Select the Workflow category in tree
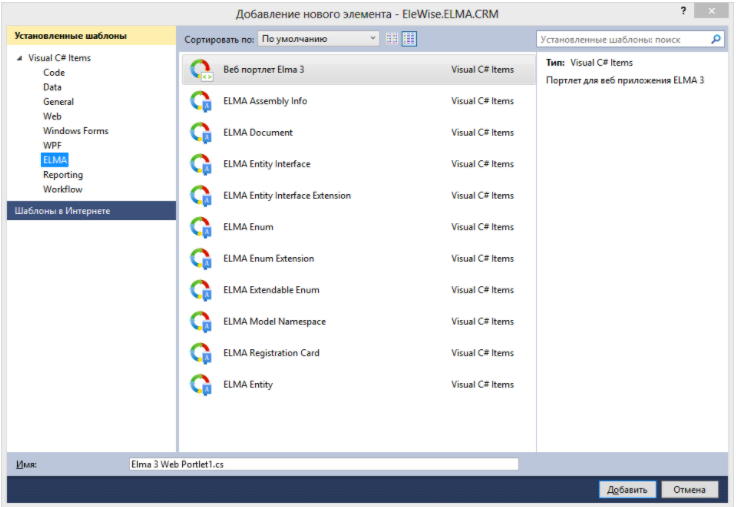Viewport: 737px width, 507px height. [62, 189]
